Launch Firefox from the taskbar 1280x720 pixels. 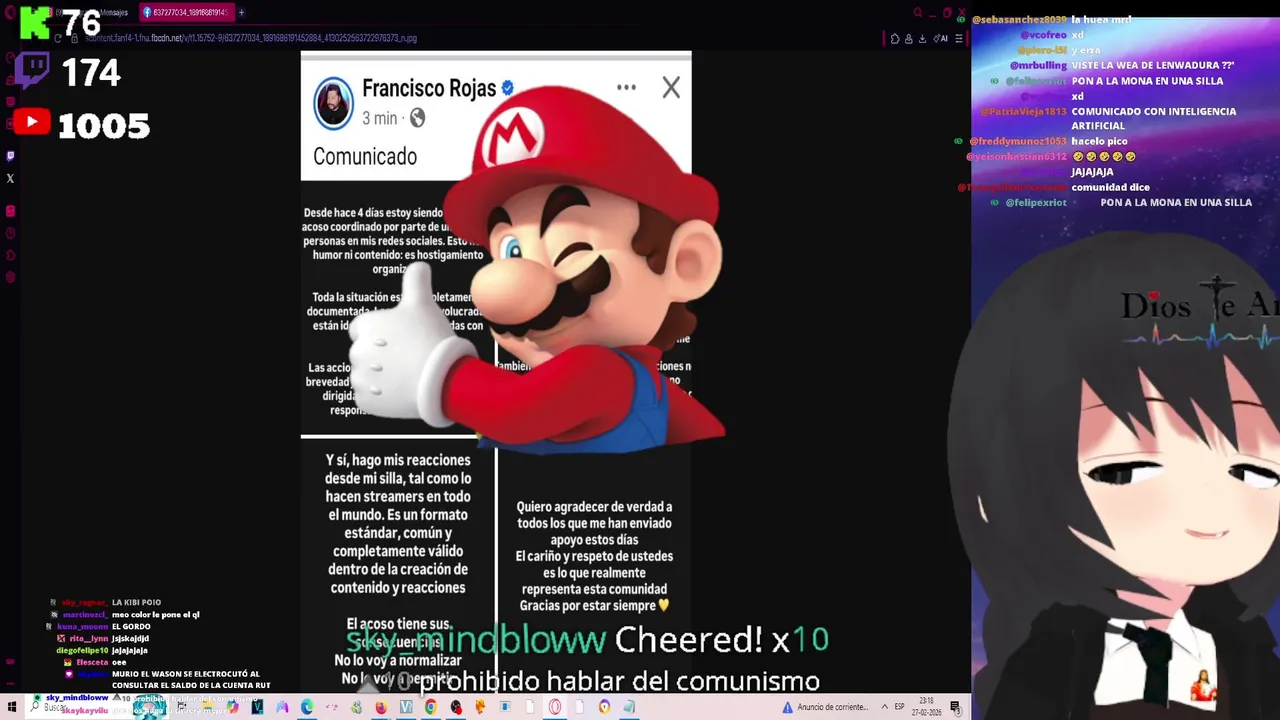(381, 707)
